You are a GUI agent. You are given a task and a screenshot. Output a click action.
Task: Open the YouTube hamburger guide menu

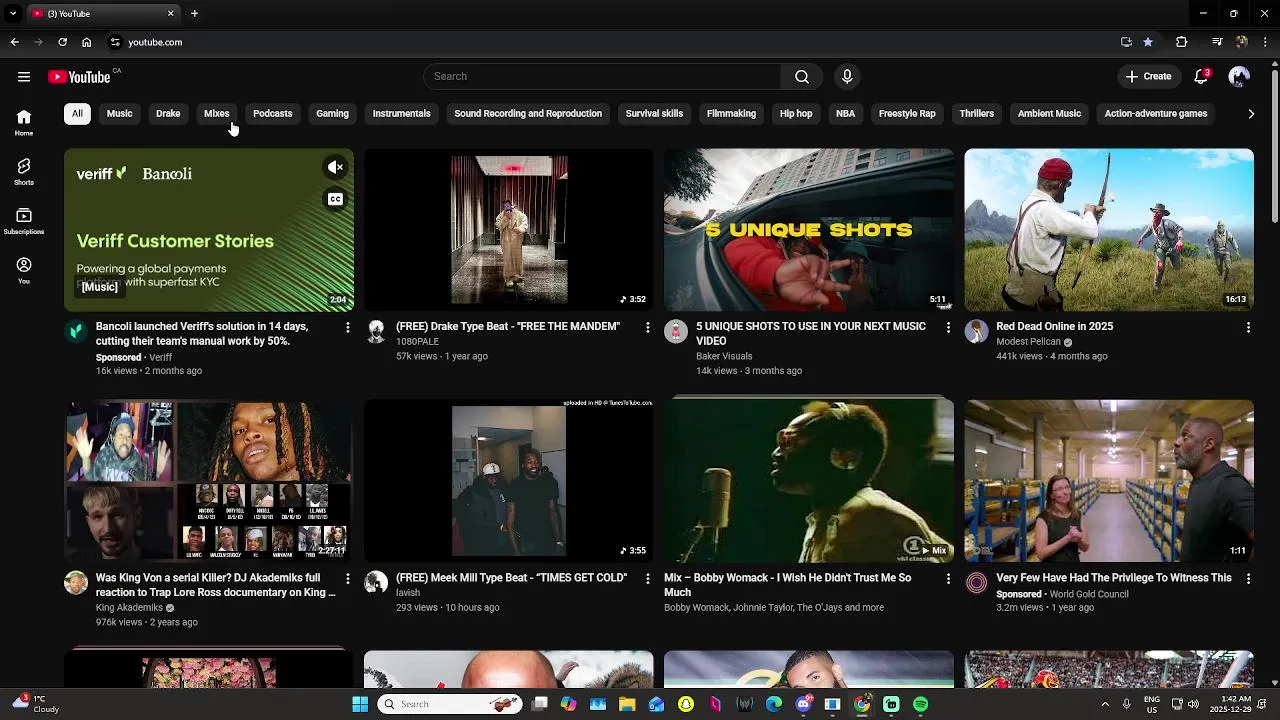coord(24,77)
